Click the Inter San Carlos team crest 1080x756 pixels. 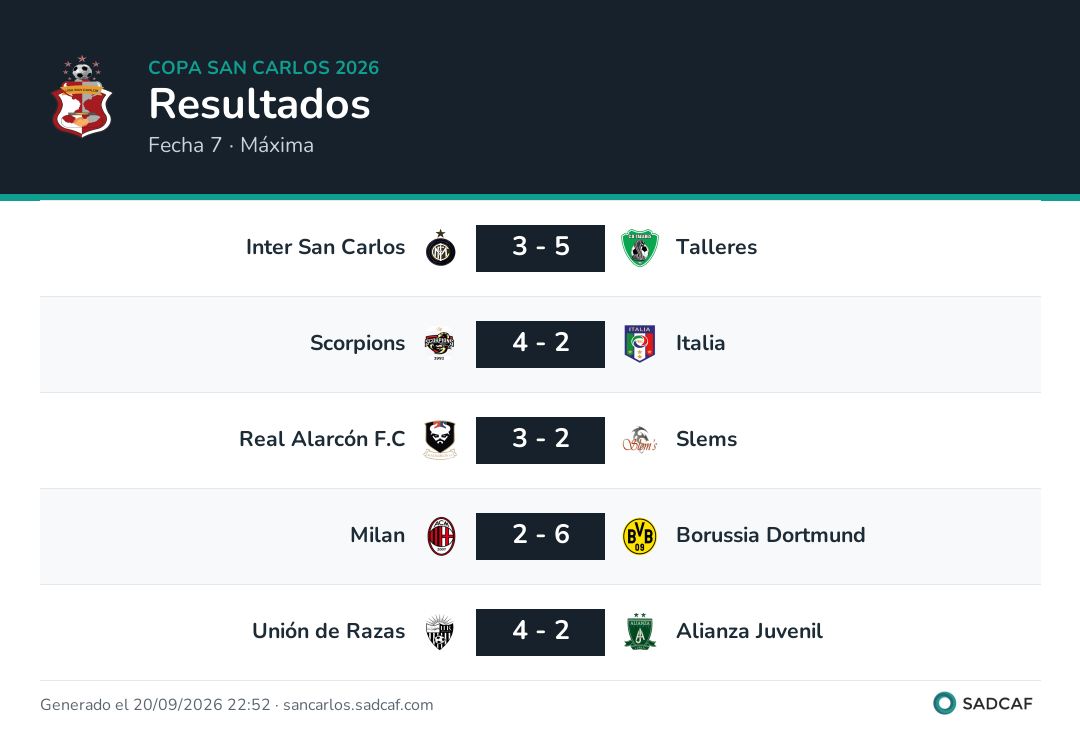pyautogui.click(x=440, y=248)
